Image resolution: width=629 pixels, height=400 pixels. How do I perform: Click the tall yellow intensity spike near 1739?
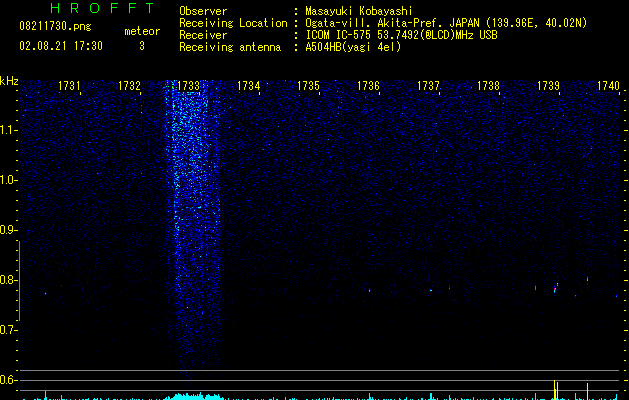pyautogui.click(x=555, y=390)
